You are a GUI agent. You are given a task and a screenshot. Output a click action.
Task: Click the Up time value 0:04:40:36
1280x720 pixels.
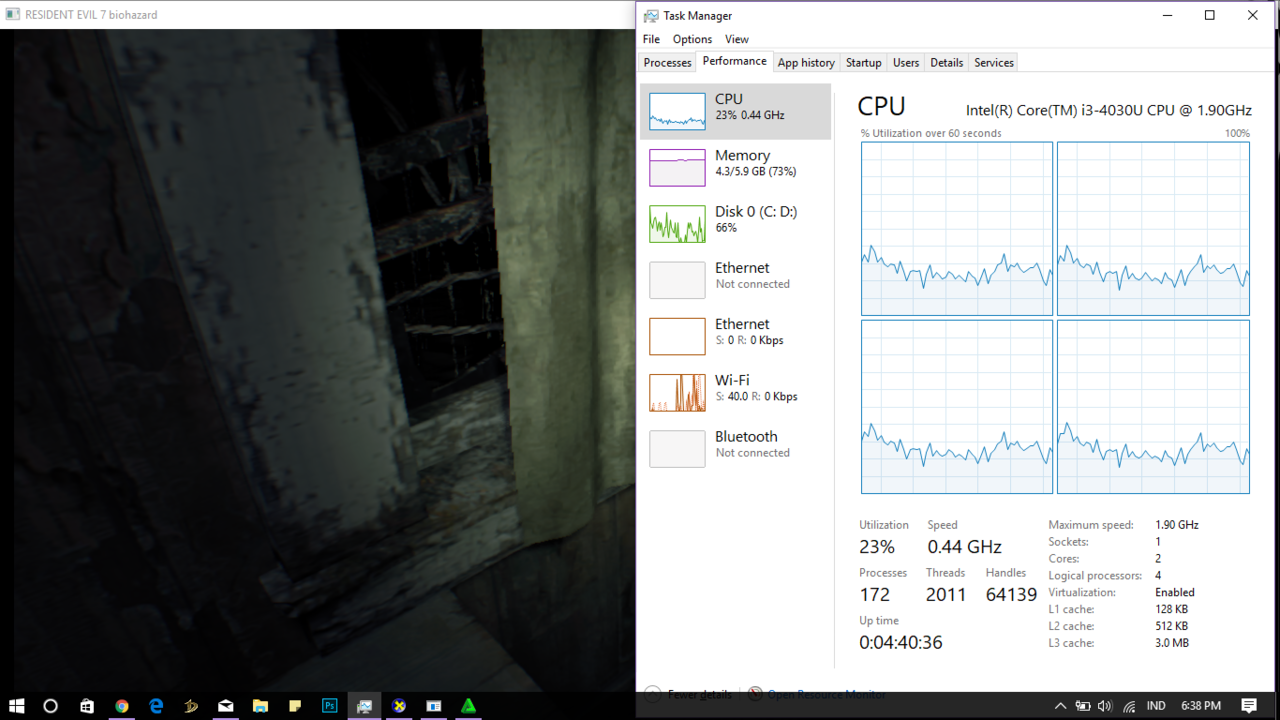(900, 643)
